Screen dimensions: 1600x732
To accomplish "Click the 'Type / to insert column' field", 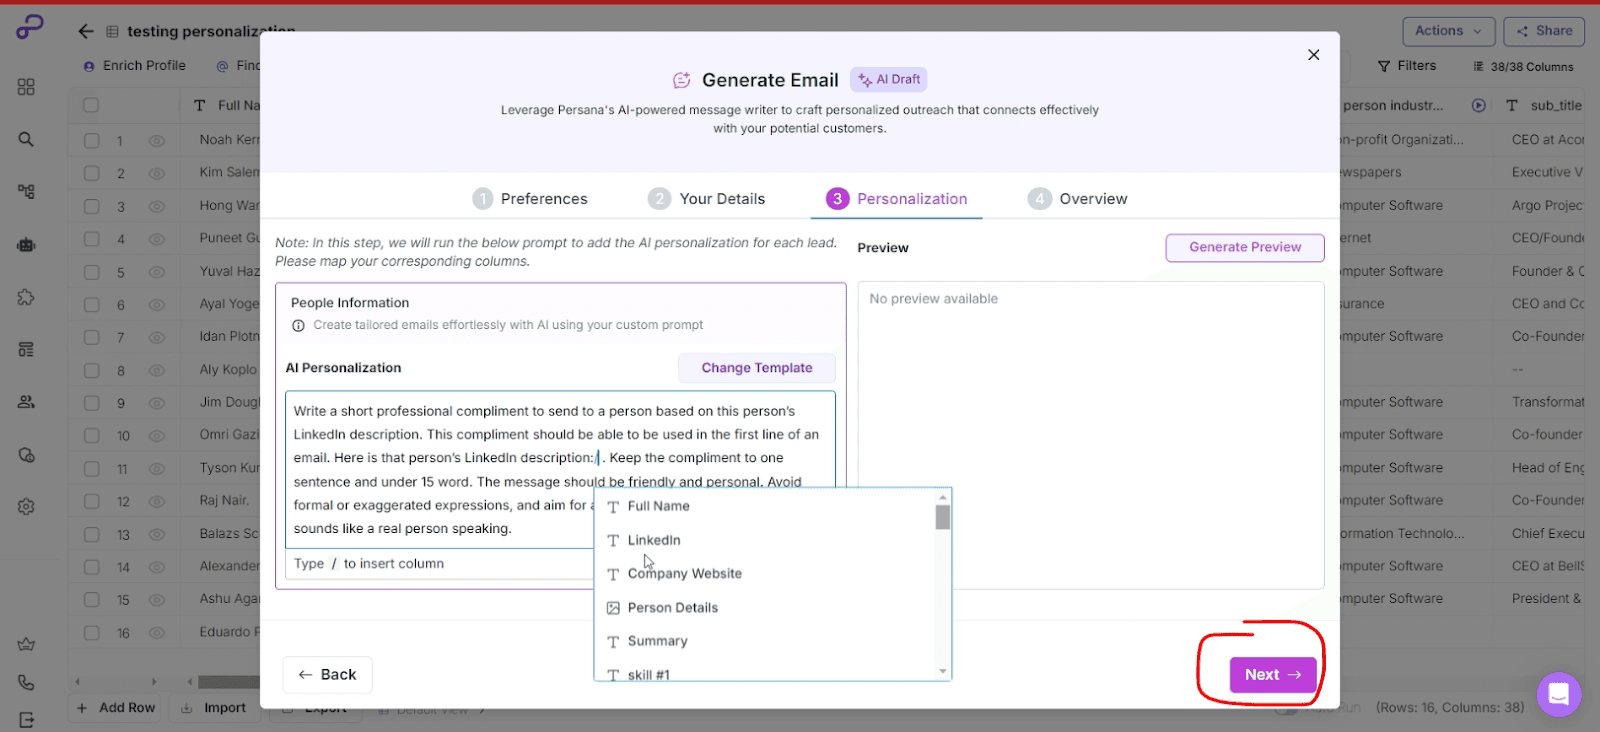I will (440, 564).
